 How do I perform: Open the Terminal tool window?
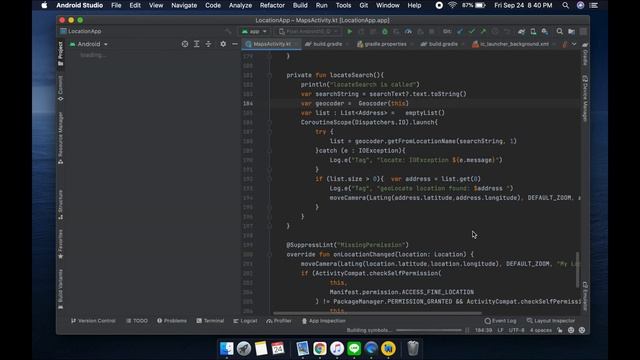click(x=210, y=321)
